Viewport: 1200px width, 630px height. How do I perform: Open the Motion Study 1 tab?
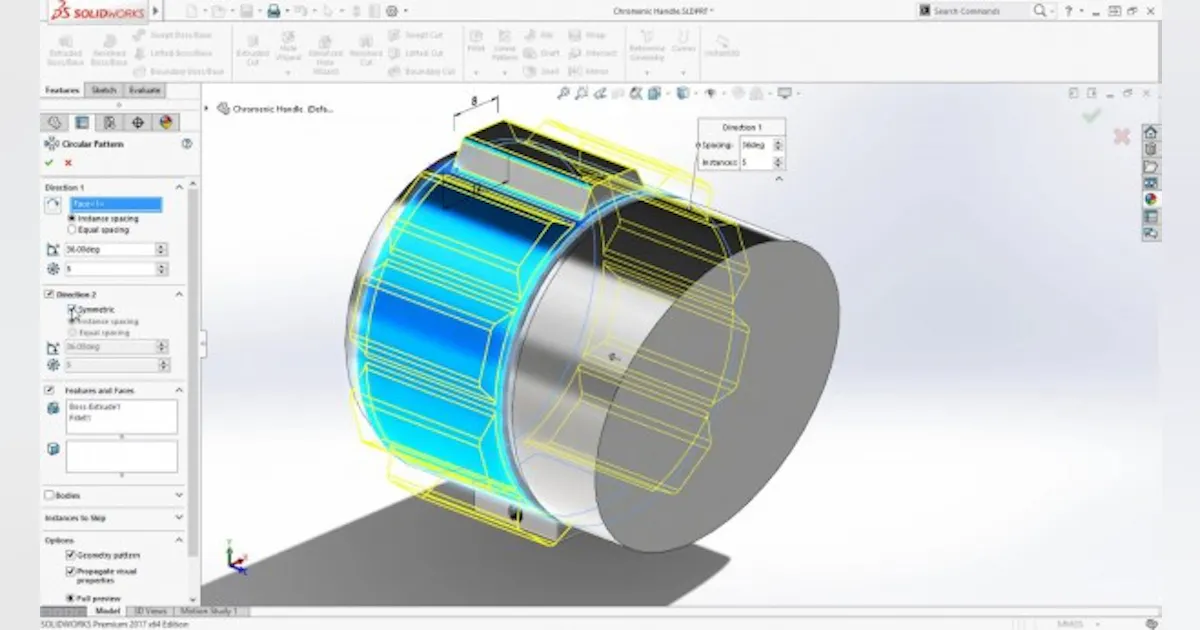pos(211,611)
